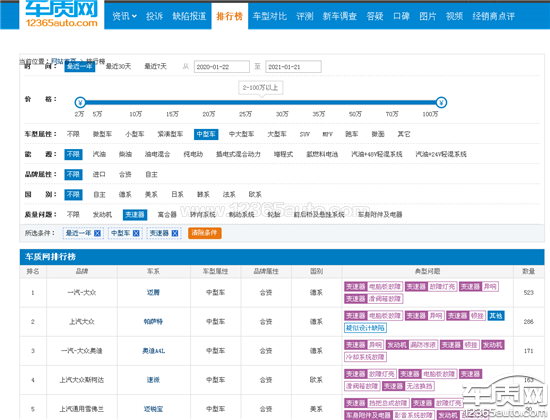Screen dimensions: 550x420
Task: Filter quality problems by 发动机
Action: [102, 214]
